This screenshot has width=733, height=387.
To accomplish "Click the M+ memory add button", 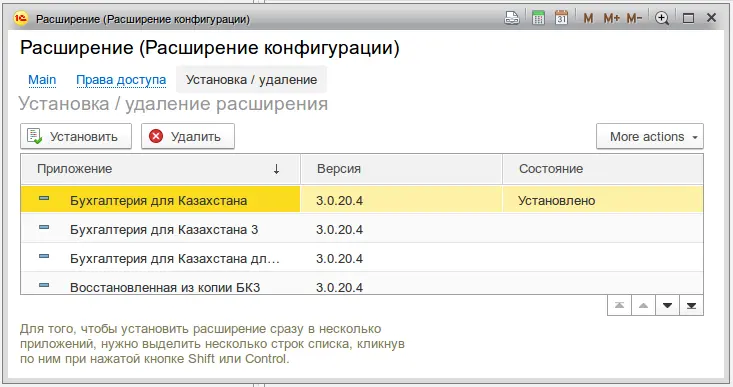I will click(611, 18).
